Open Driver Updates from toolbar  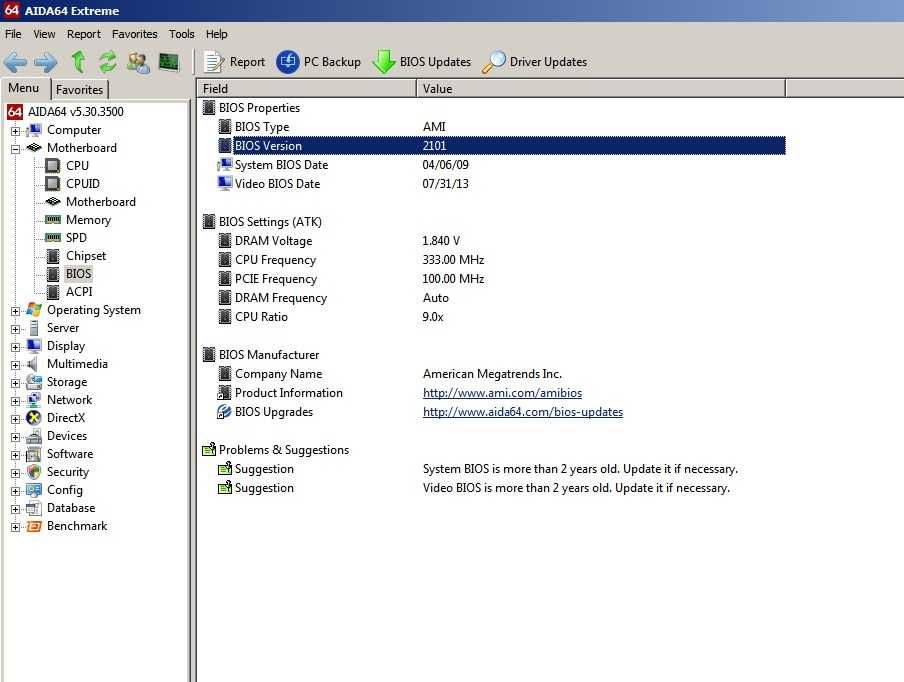[x=534, y=62]
